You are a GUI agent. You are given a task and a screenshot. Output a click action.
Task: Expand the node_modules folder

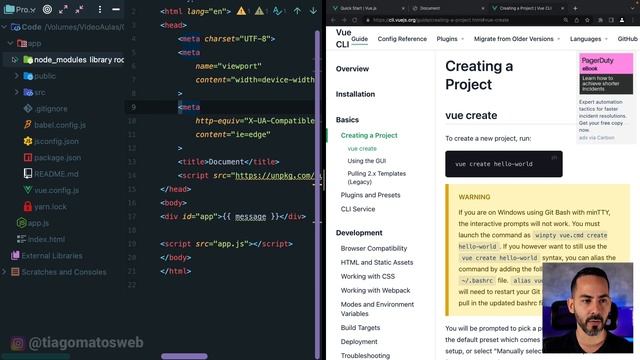15,60
